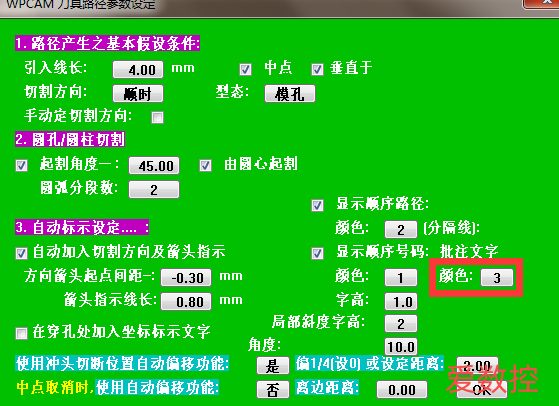Edit the 起割角度 45.00 value
The image size is (559, 406).
[154, 166]
